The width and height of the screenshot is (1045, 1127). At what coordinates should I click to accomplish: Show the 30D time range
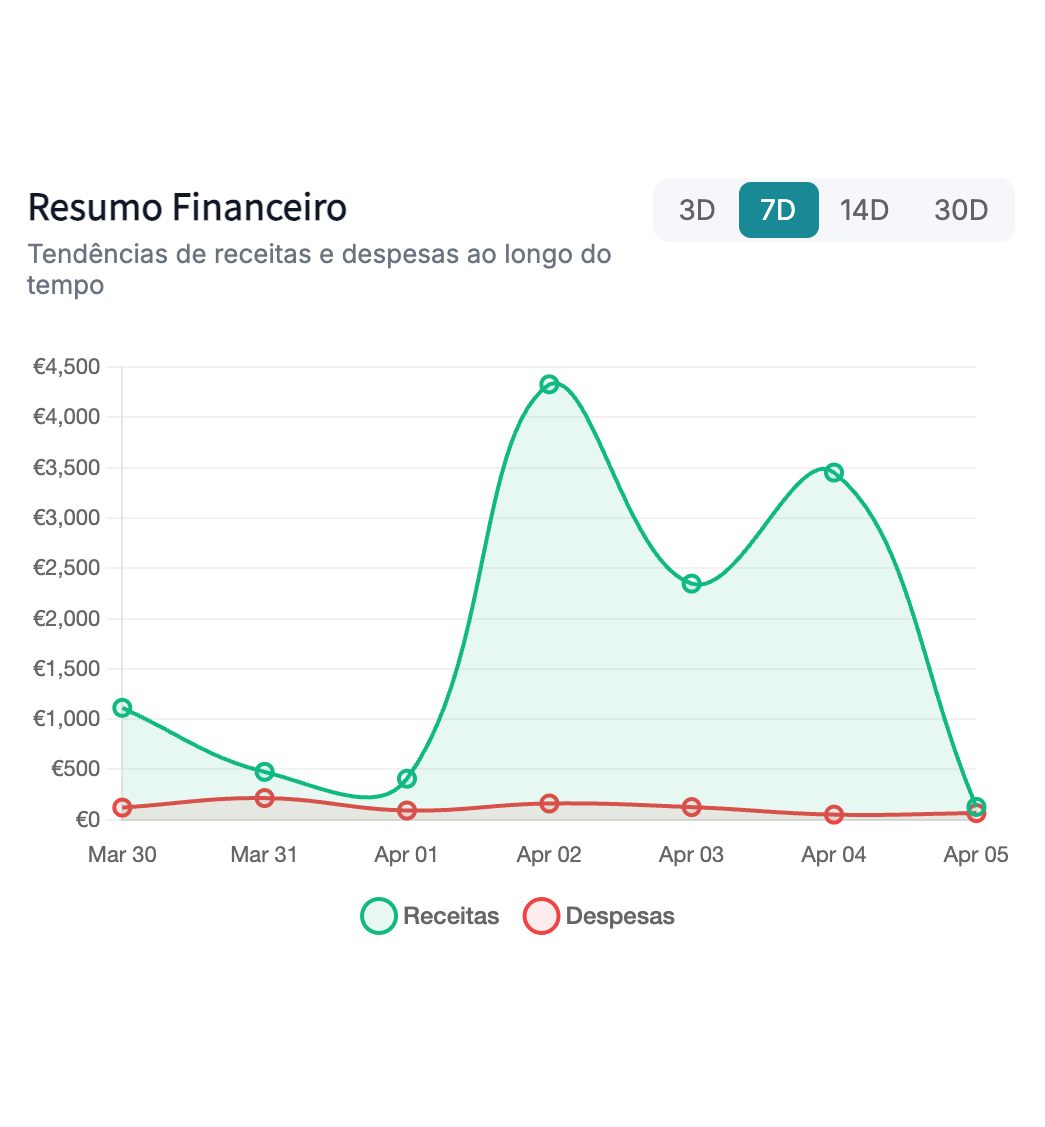coord(961,210)
